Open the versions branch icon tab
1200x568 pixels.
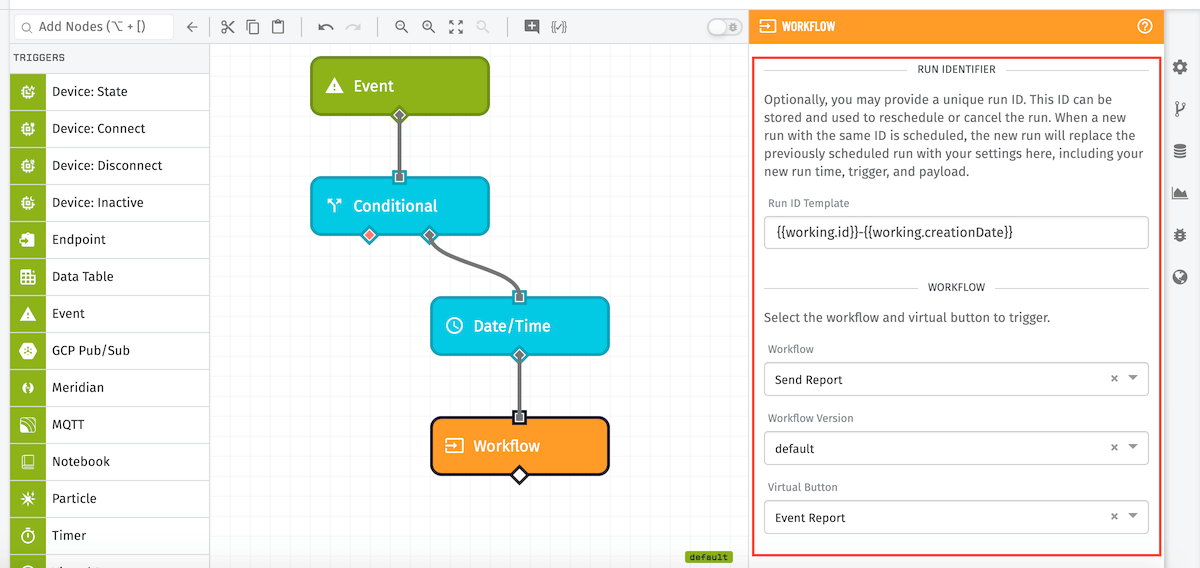pyautogui.click(x=1180, y=109)
